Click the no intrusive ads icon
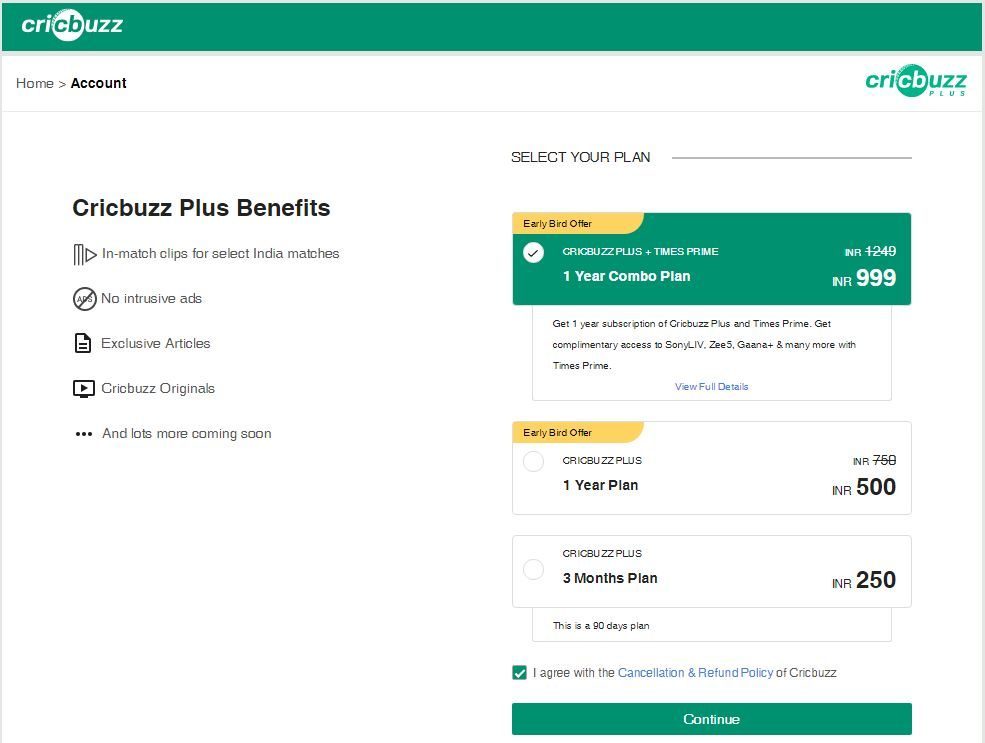 tap(84, 299)
